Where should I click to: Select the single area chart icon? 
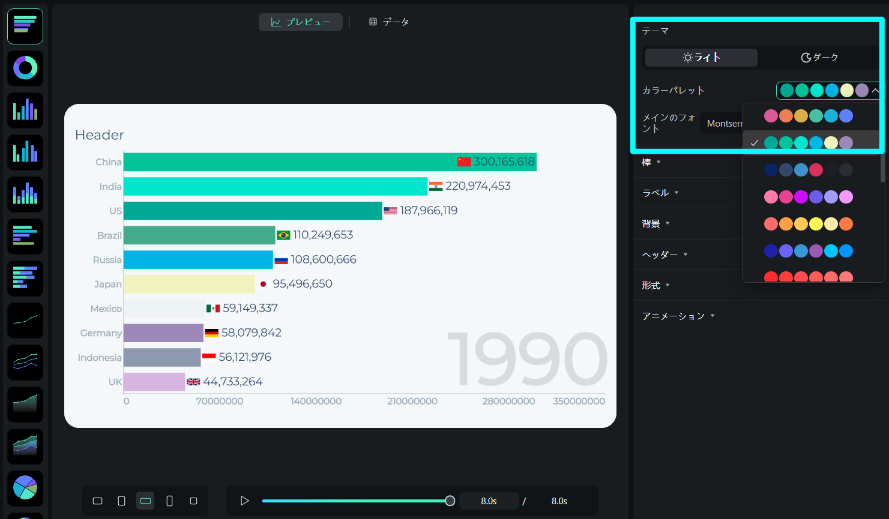[x=25, y=404]
